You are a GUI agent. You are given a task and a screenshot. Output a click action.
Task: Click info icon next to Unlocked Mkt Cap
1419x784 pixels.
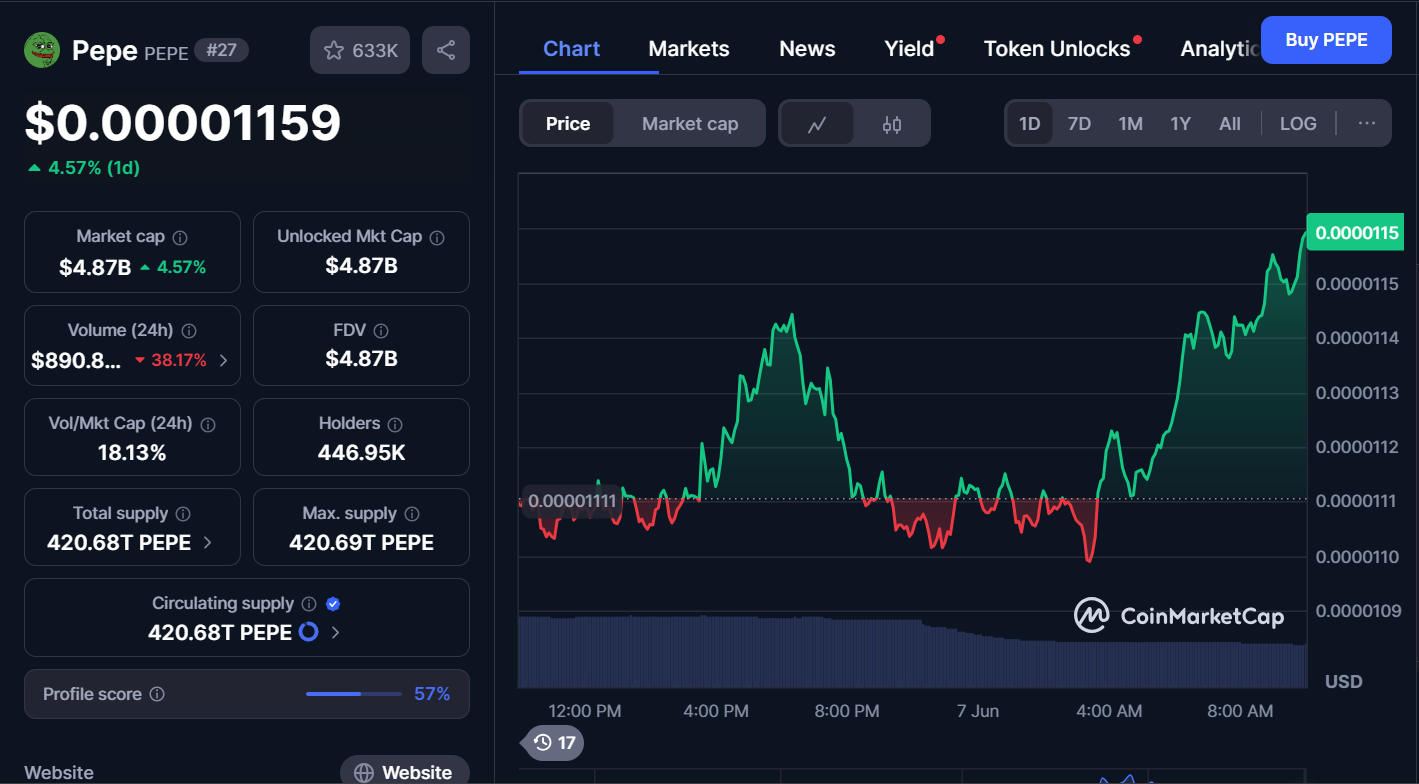(437, 237)
